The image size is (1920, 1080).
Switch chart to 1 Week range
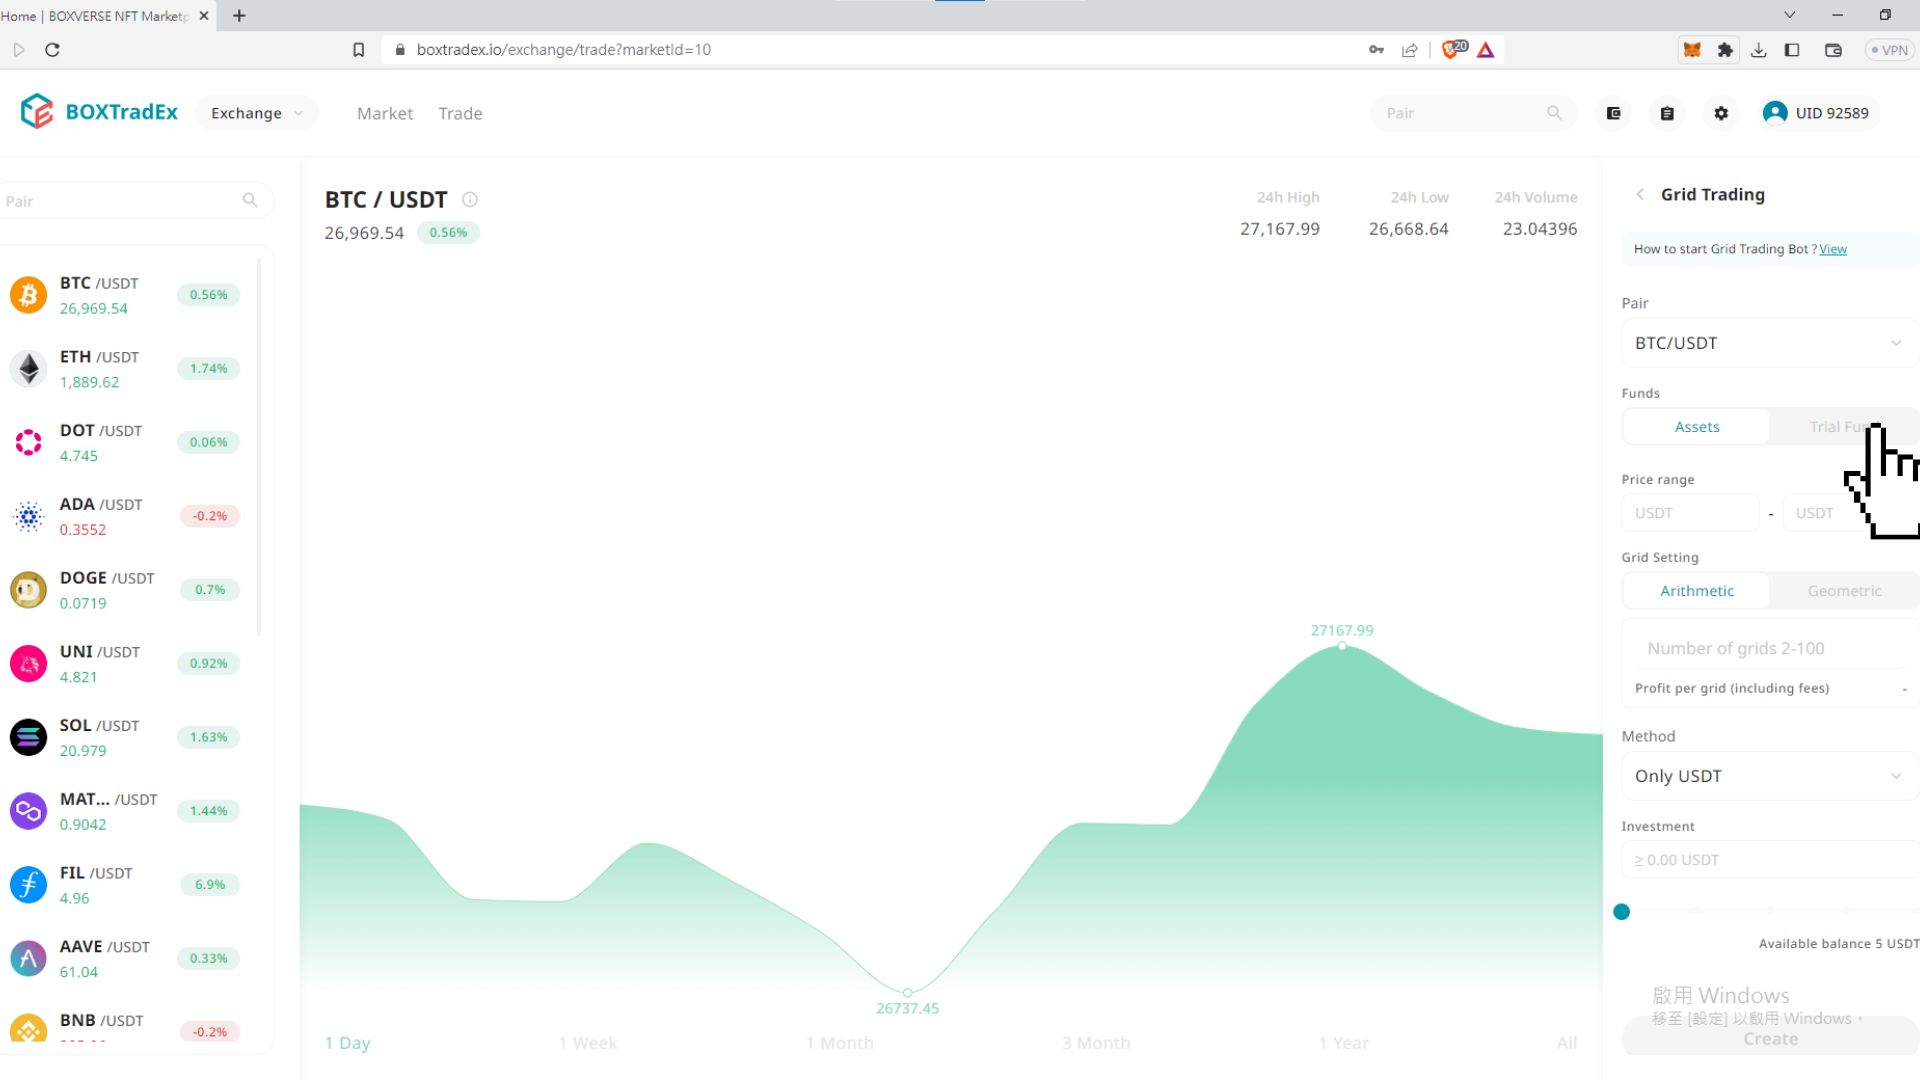coord(587,1043)
